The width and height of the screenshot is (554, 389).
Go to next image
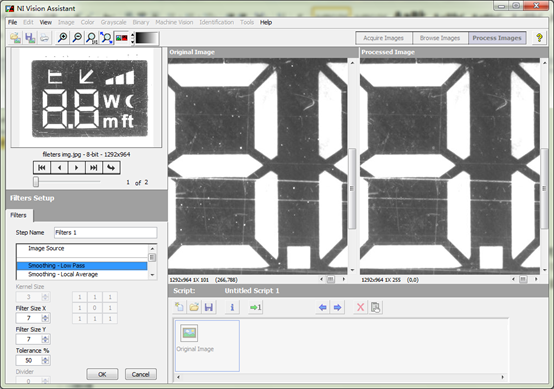coord(76,167)
